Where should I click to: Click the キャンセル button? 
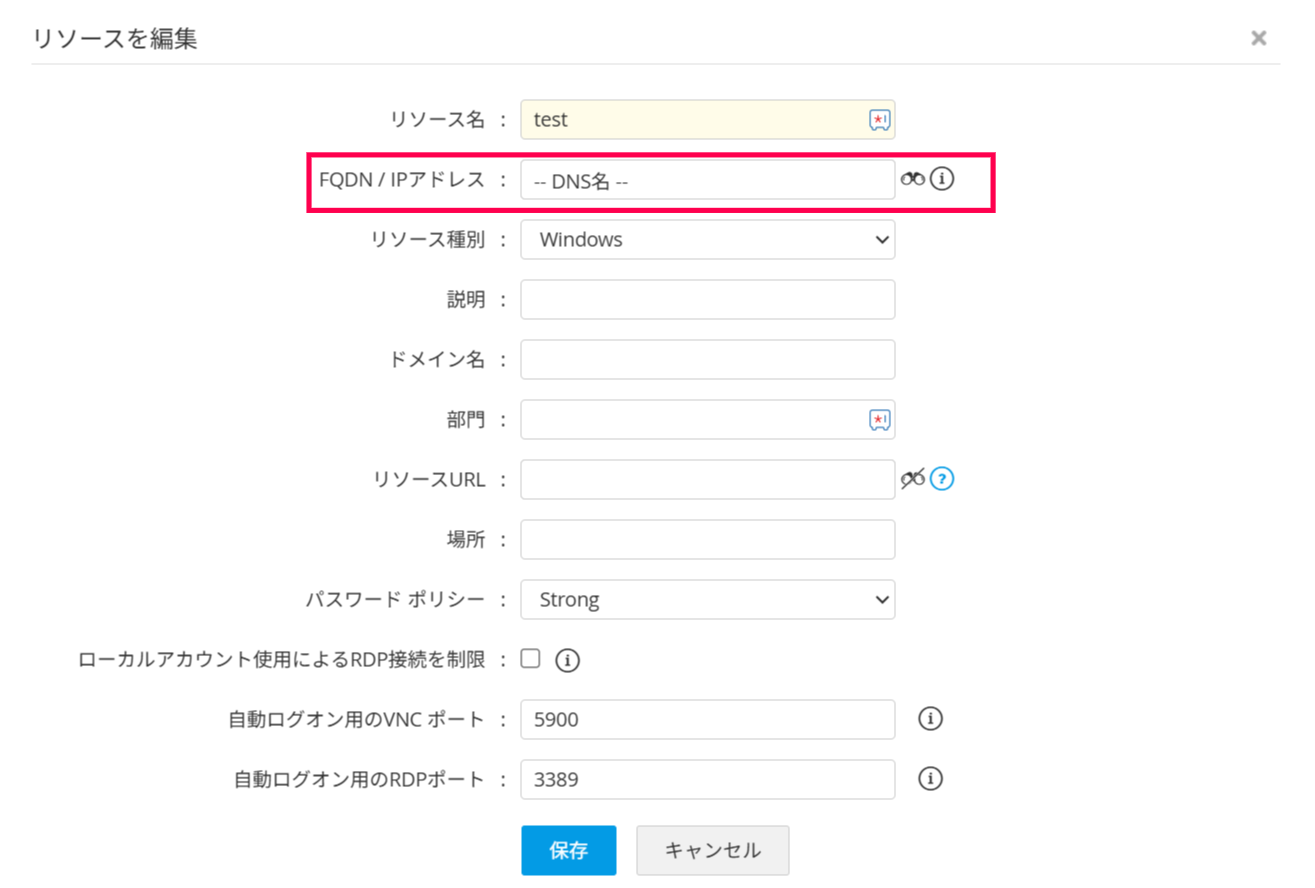coord(712,850)
